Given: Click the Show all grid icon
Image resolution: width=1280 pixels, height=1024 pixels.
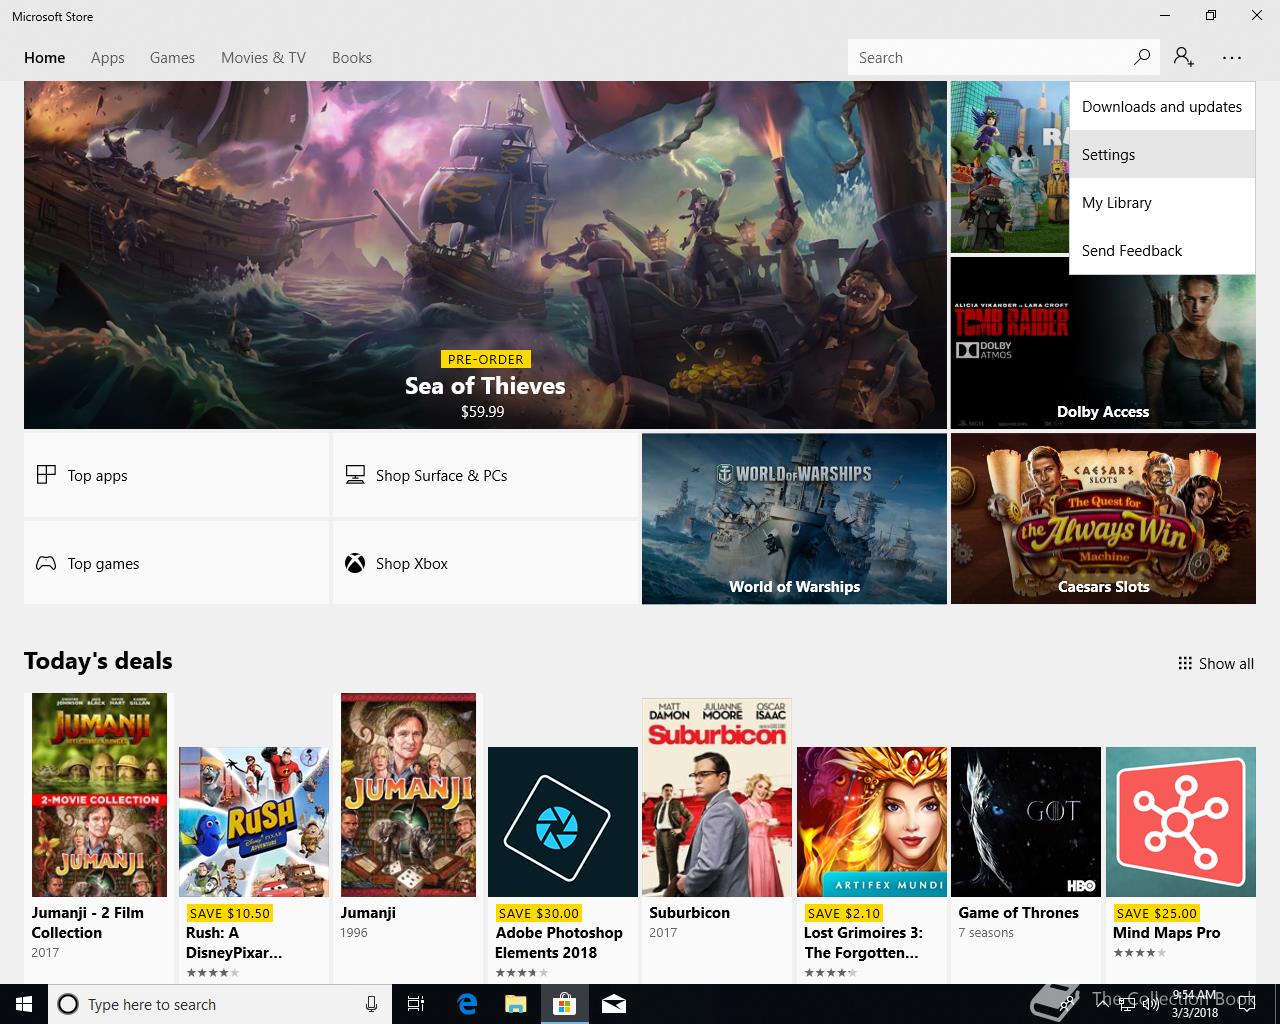Looking at the screenshot, I should (1185, 663).
